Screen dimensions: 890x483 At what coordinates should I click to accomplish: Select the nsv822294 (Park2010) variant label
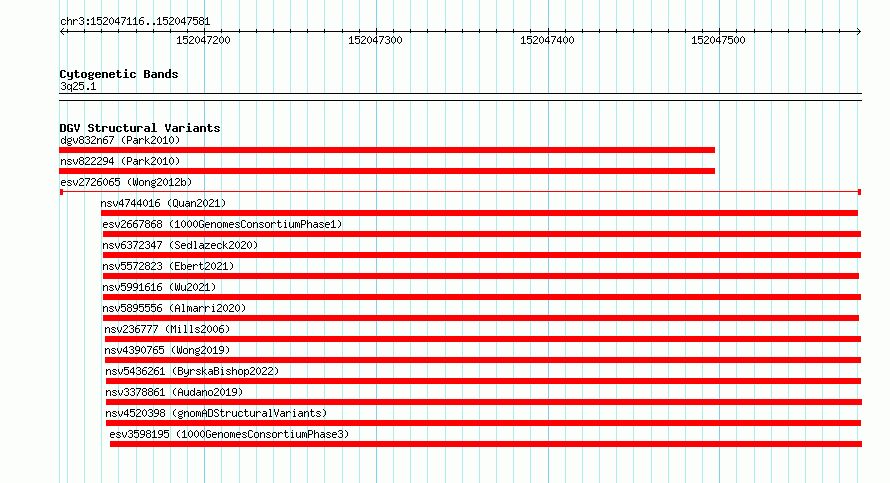coord(120,161)
